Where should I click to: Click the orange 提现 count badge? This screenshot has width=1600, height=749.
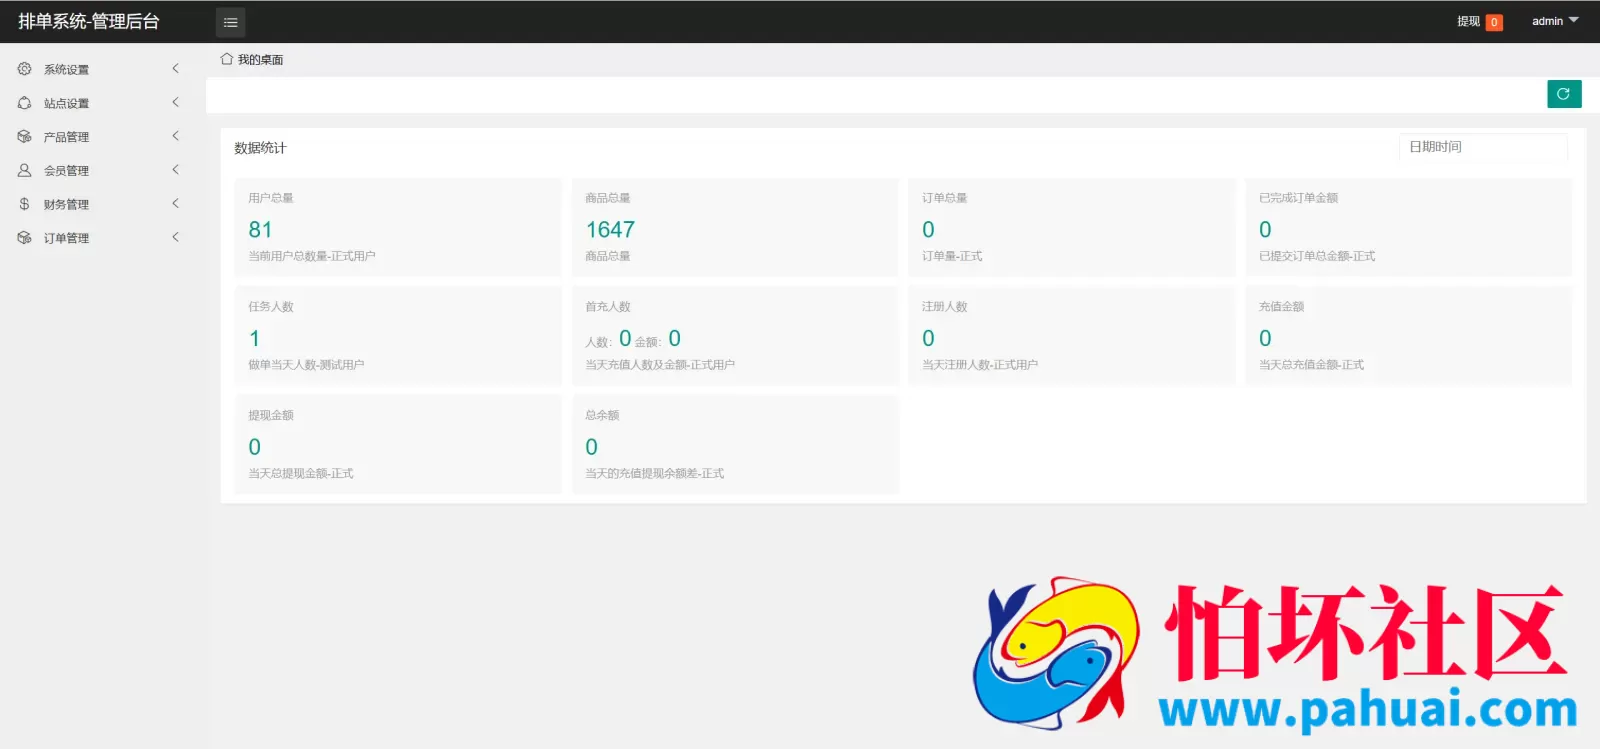[1494, 22]
